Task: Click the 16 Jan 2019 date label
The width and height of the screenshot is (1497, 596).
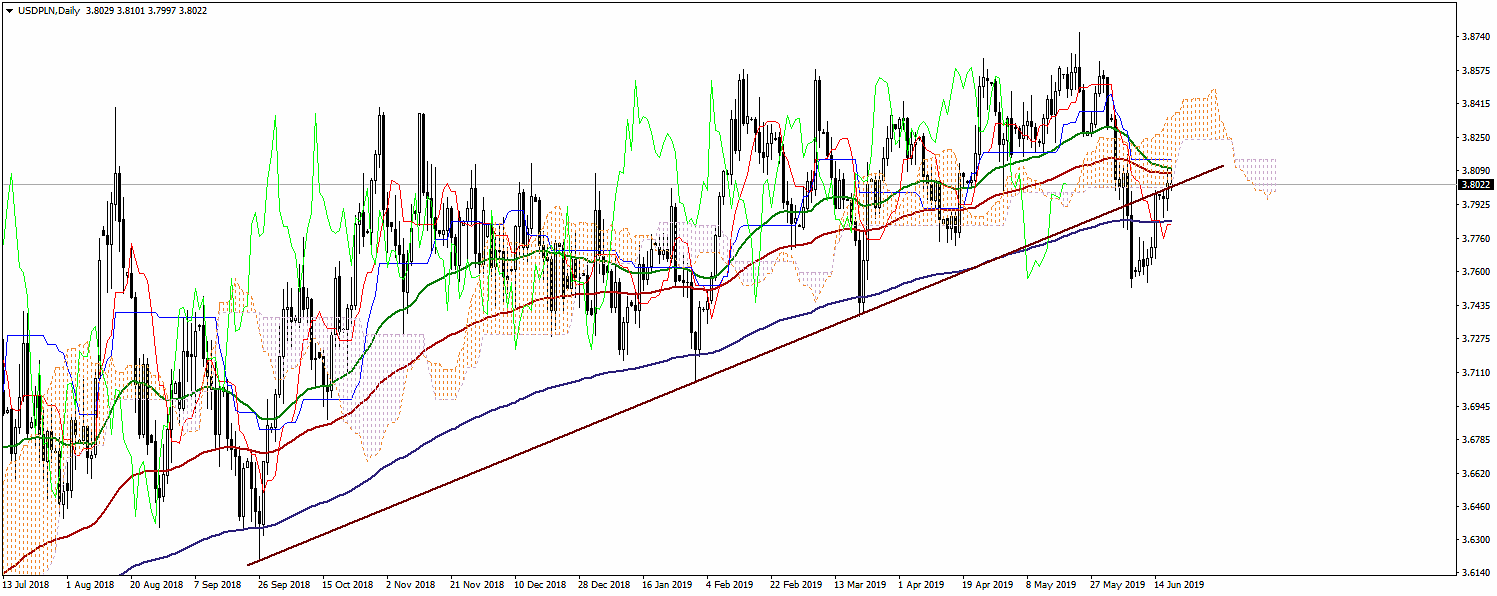Action: pyautogui.click(x=666, y=585)
